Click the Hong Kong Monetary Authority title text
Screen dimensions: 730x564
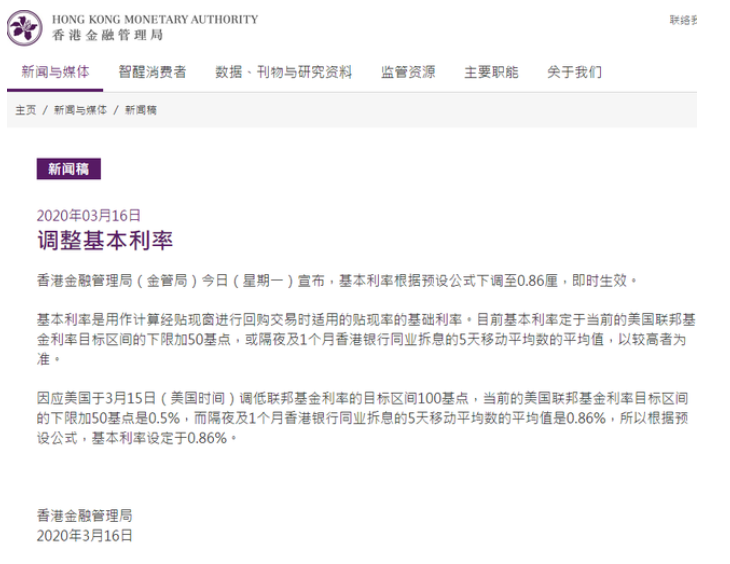pyautogui.click(x=155, y=20)
